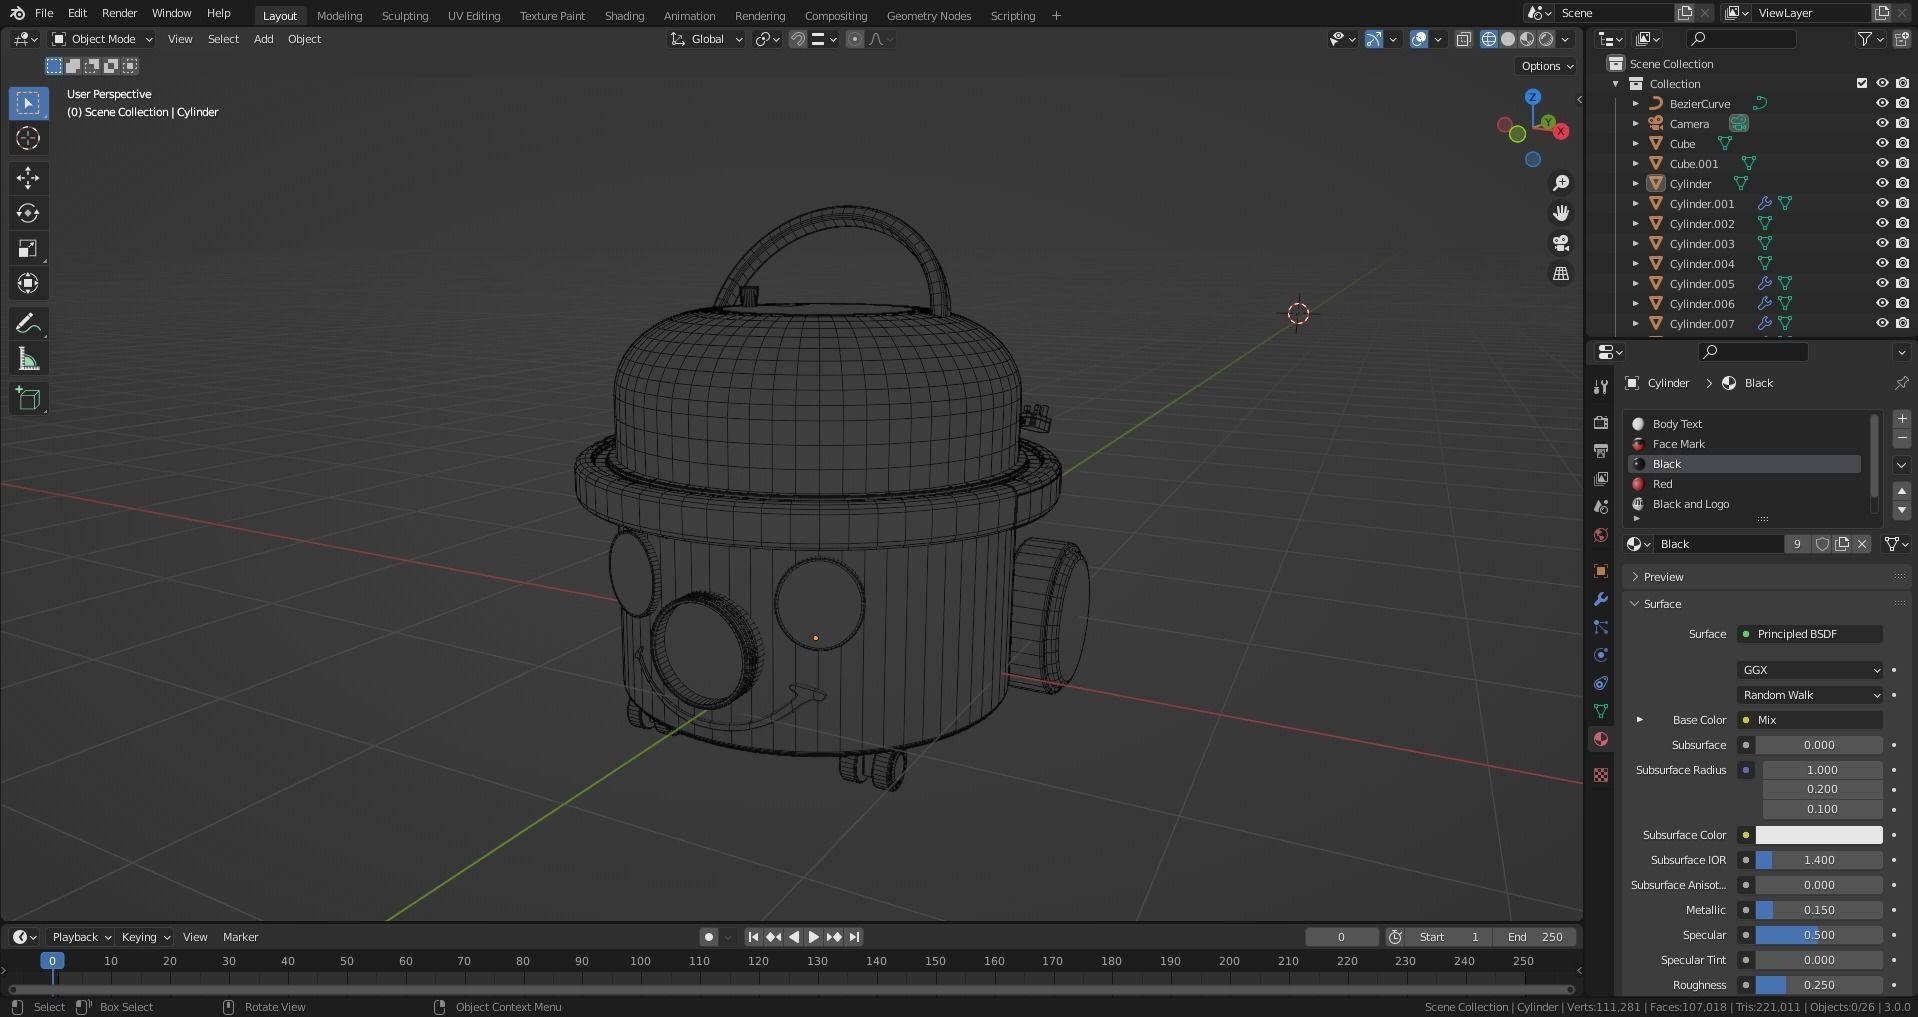Click the zoom view magnifier icon

point(1560,183)
